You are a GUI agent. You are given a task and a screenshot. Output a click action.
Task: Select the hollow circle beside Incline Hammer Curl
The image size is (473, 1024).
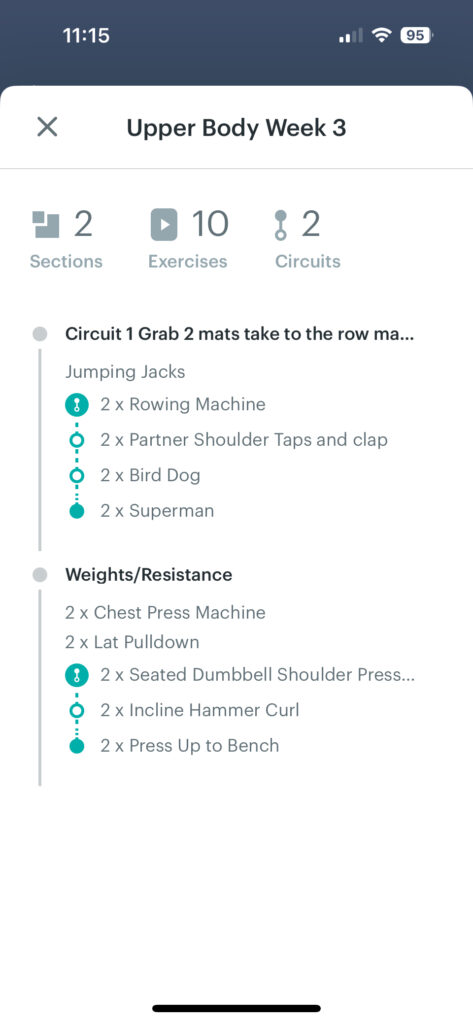(76, 711)
